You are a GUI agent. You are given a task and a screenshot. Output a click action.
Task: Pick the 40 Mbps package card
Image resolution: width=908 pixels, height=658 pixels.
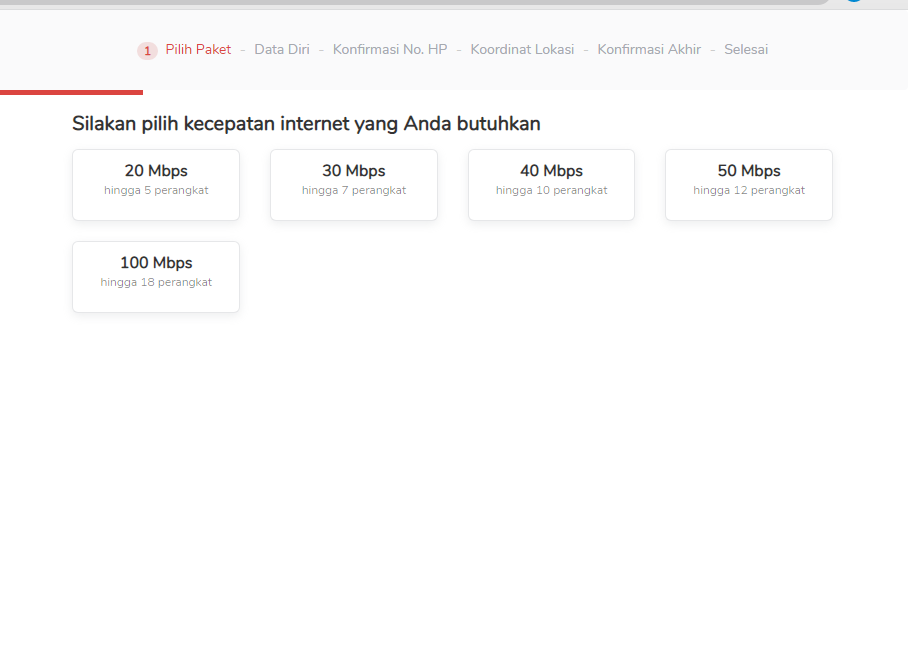[x=551, y=185]
